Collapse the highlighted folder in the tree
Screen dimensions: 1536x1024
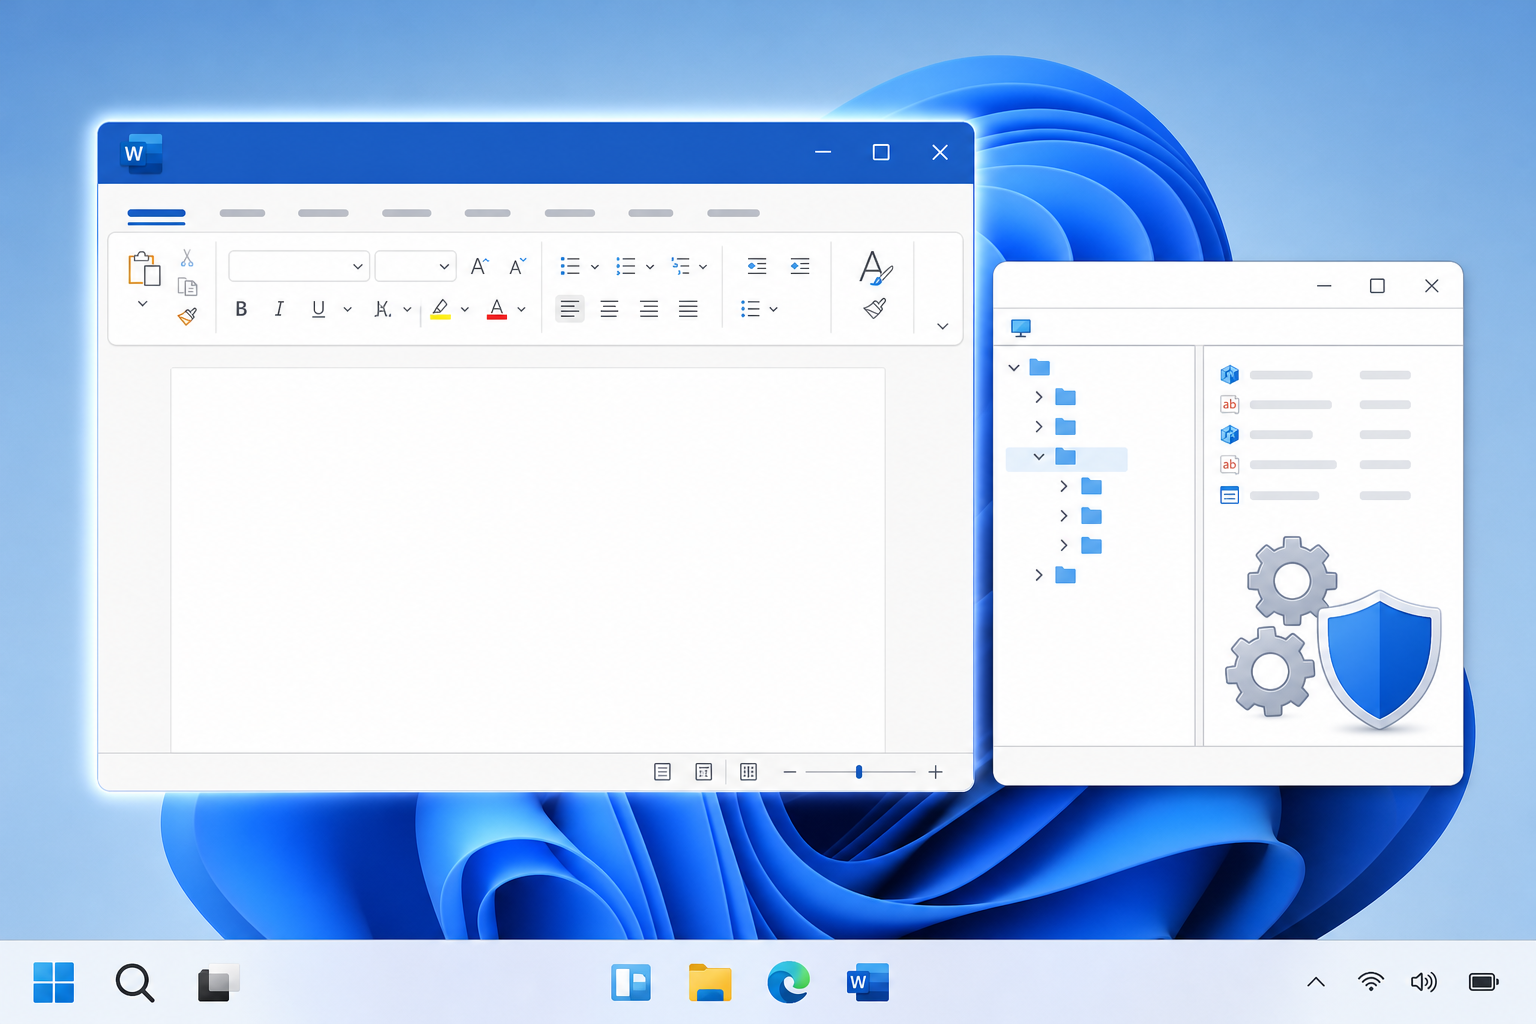[x=1039, y=457]
